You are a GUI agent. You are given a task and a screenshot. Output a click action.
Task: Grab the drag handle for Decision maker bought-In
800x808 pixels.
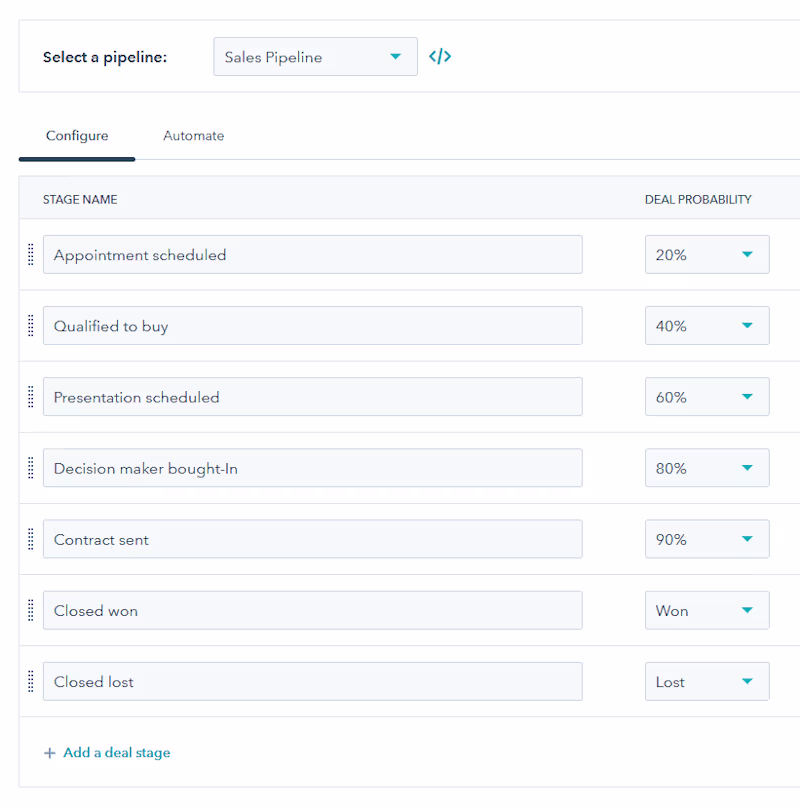tap(31, 468)
